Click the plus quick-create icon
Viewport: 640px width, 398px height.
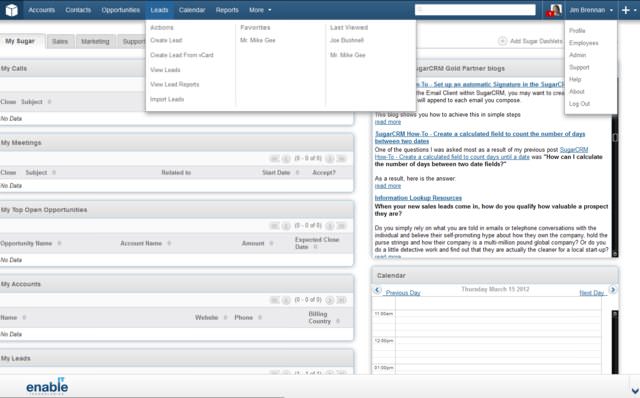pos(626,10)
